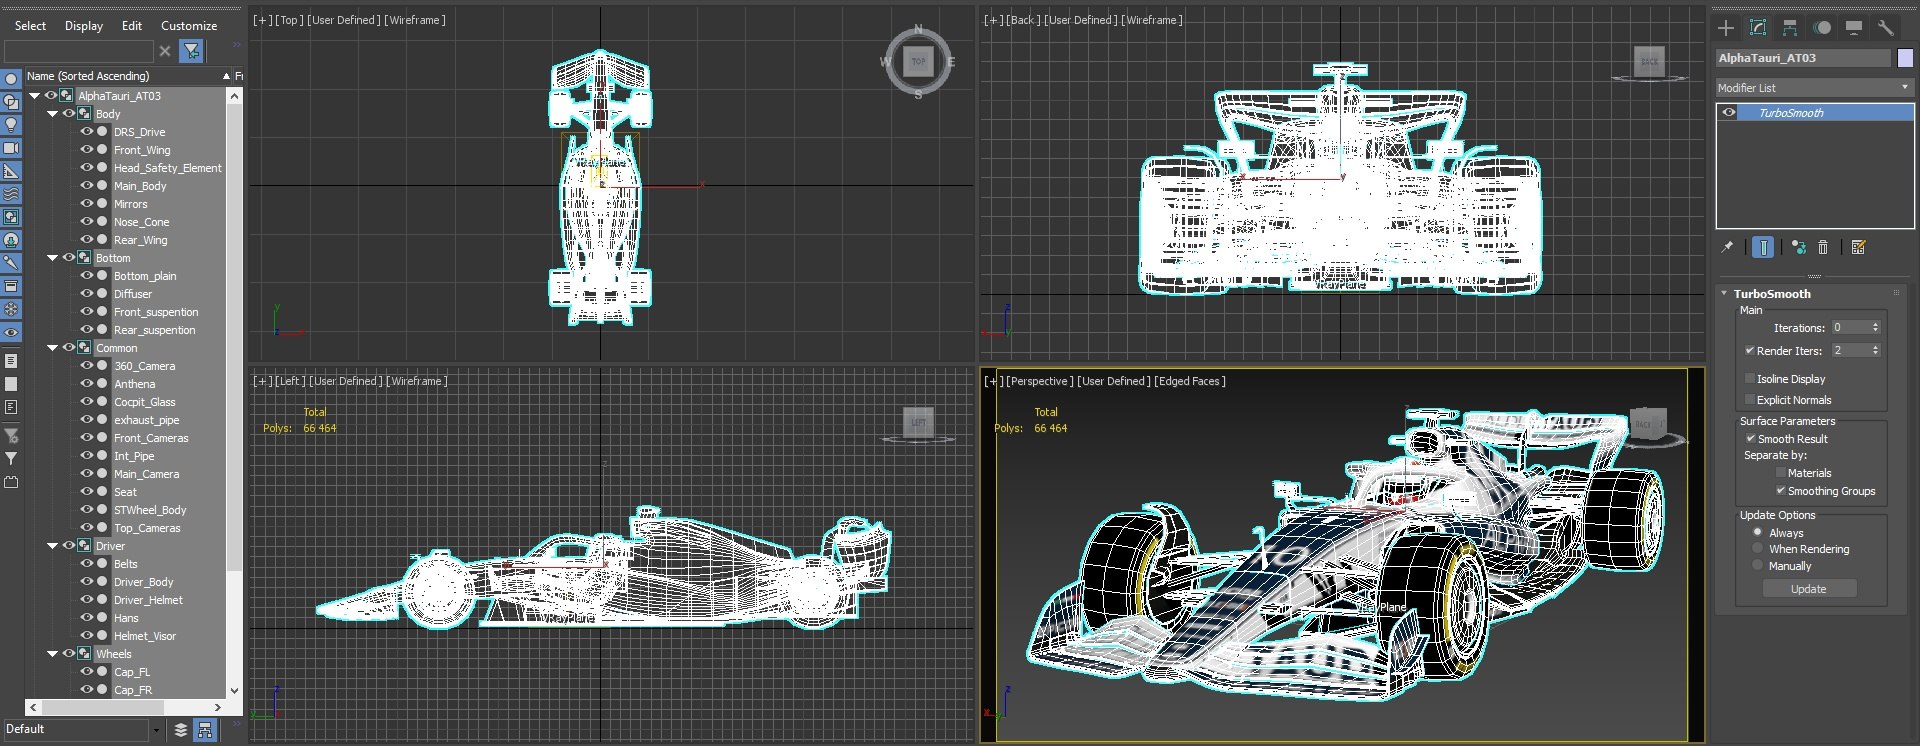
Task: Remove modifier with trash icon
Action: 1823,247
